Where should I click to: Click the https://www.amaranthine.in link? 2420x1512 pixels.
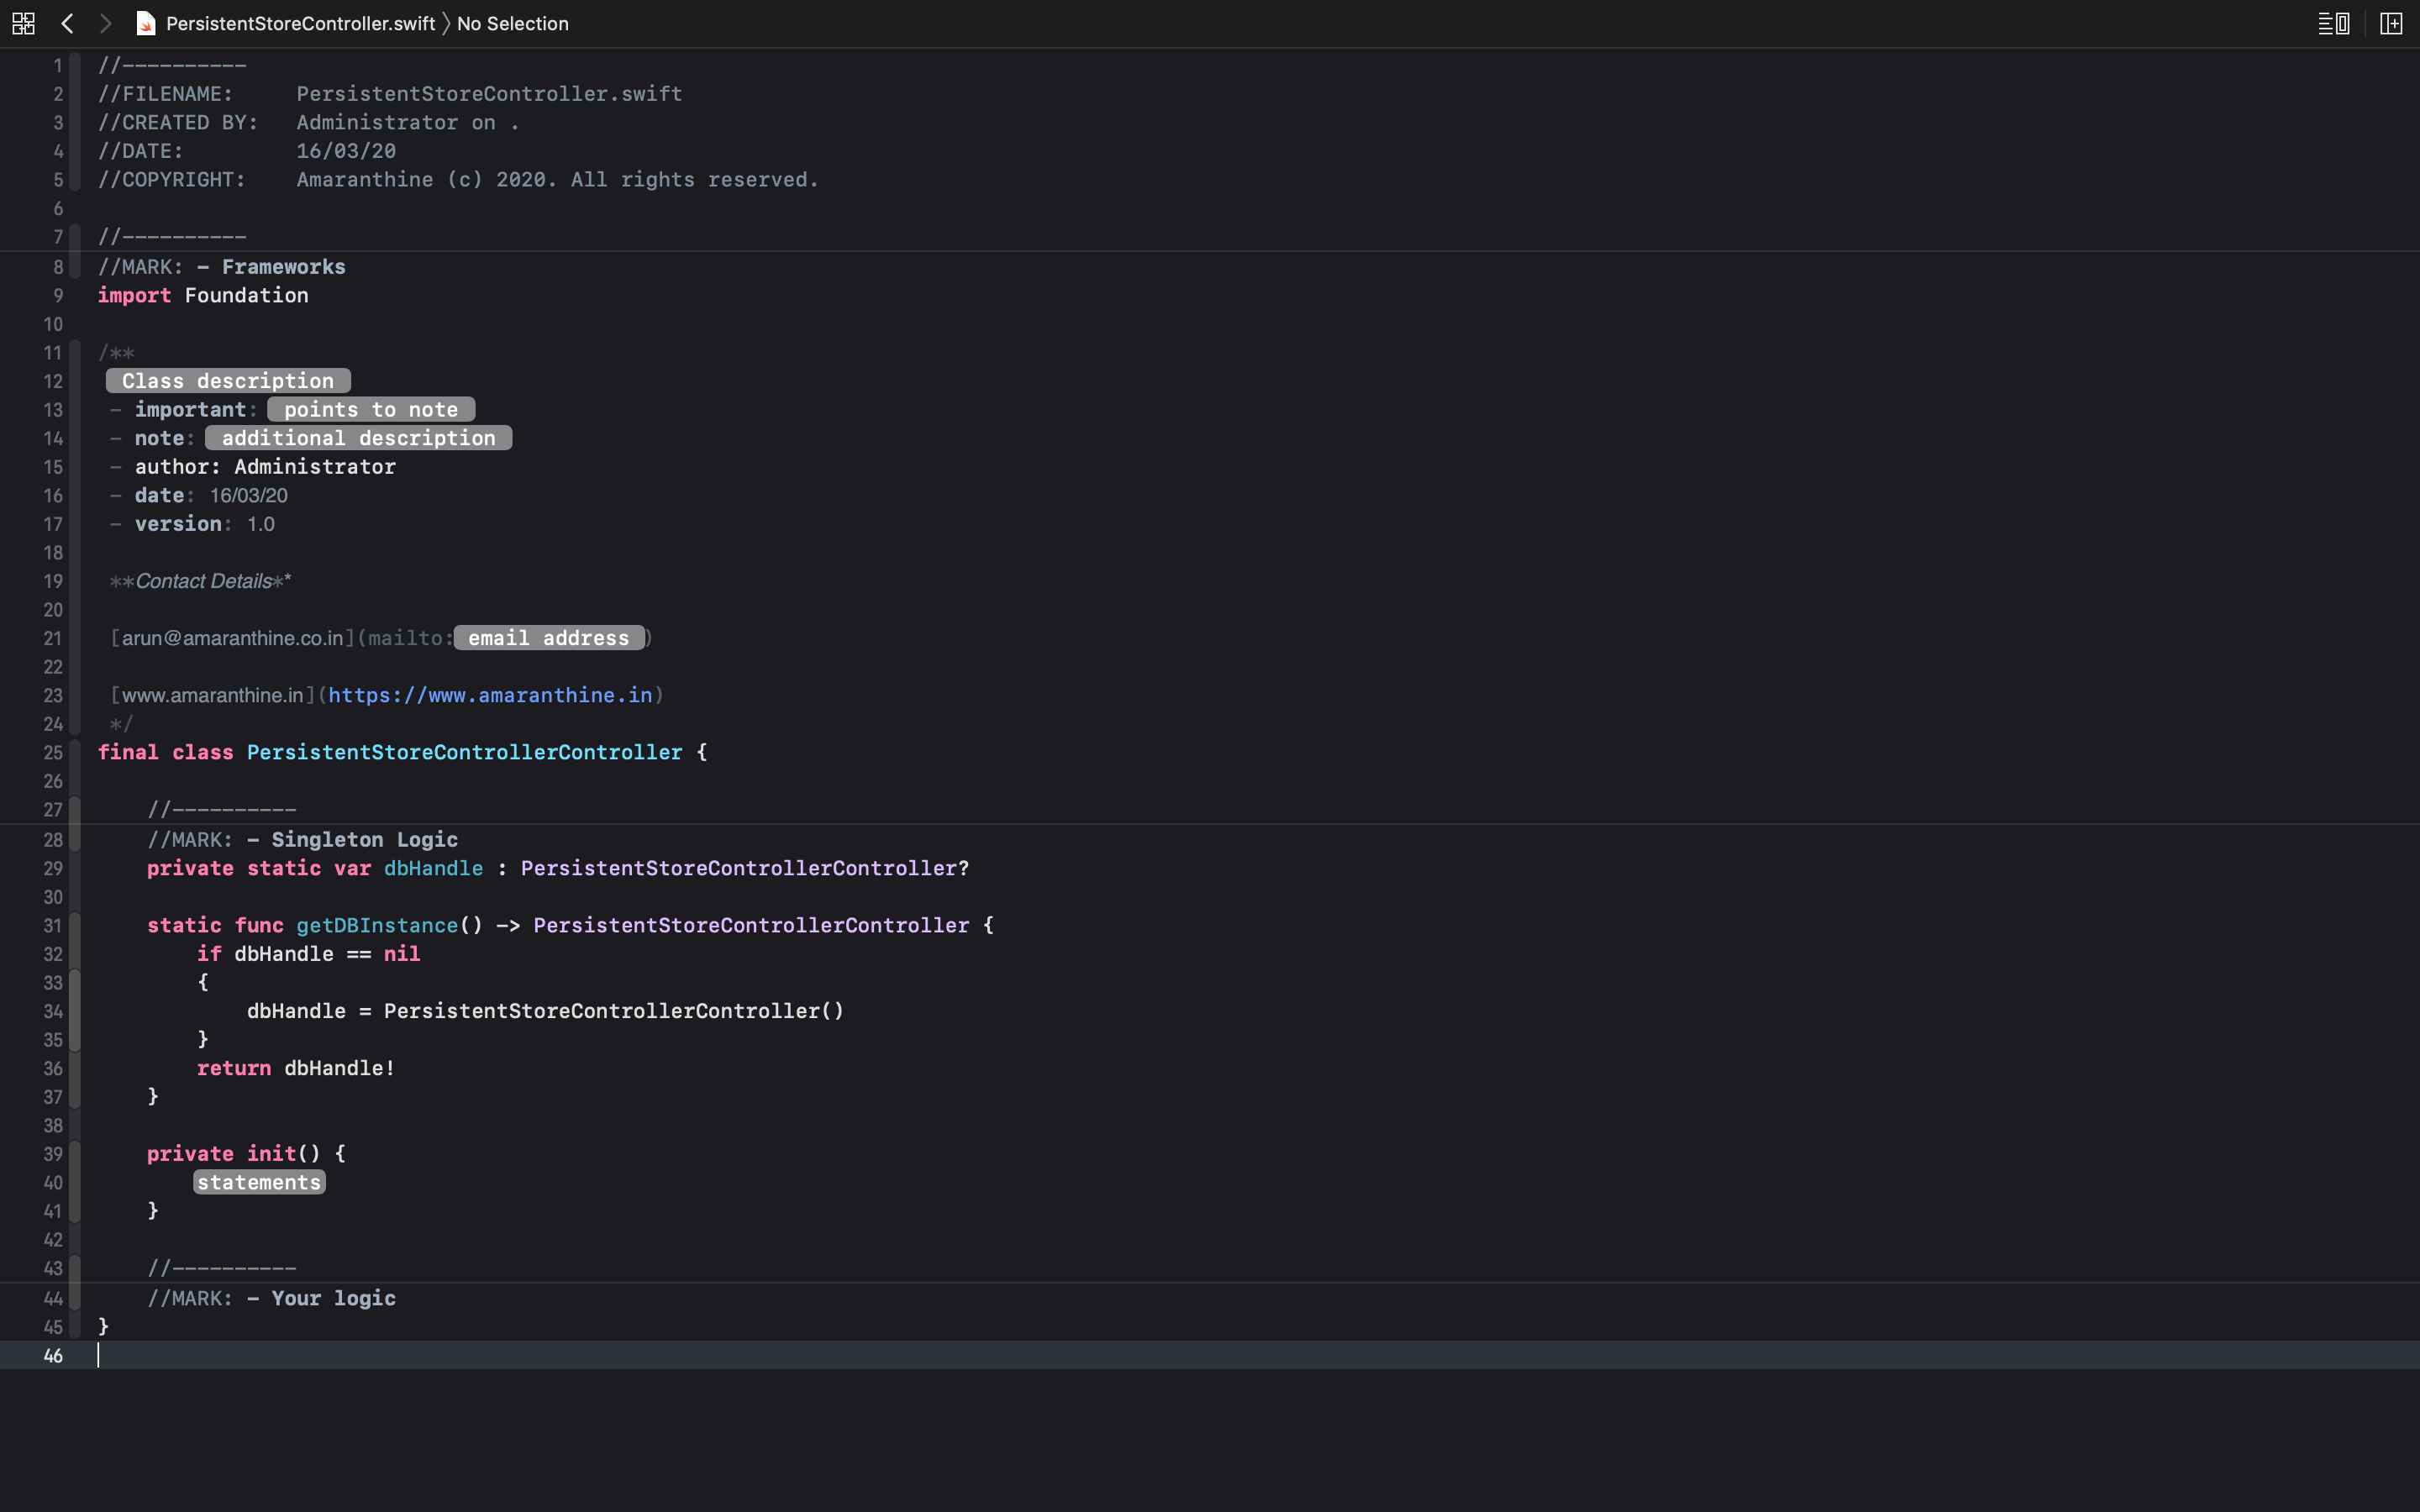tap(490, 695)
